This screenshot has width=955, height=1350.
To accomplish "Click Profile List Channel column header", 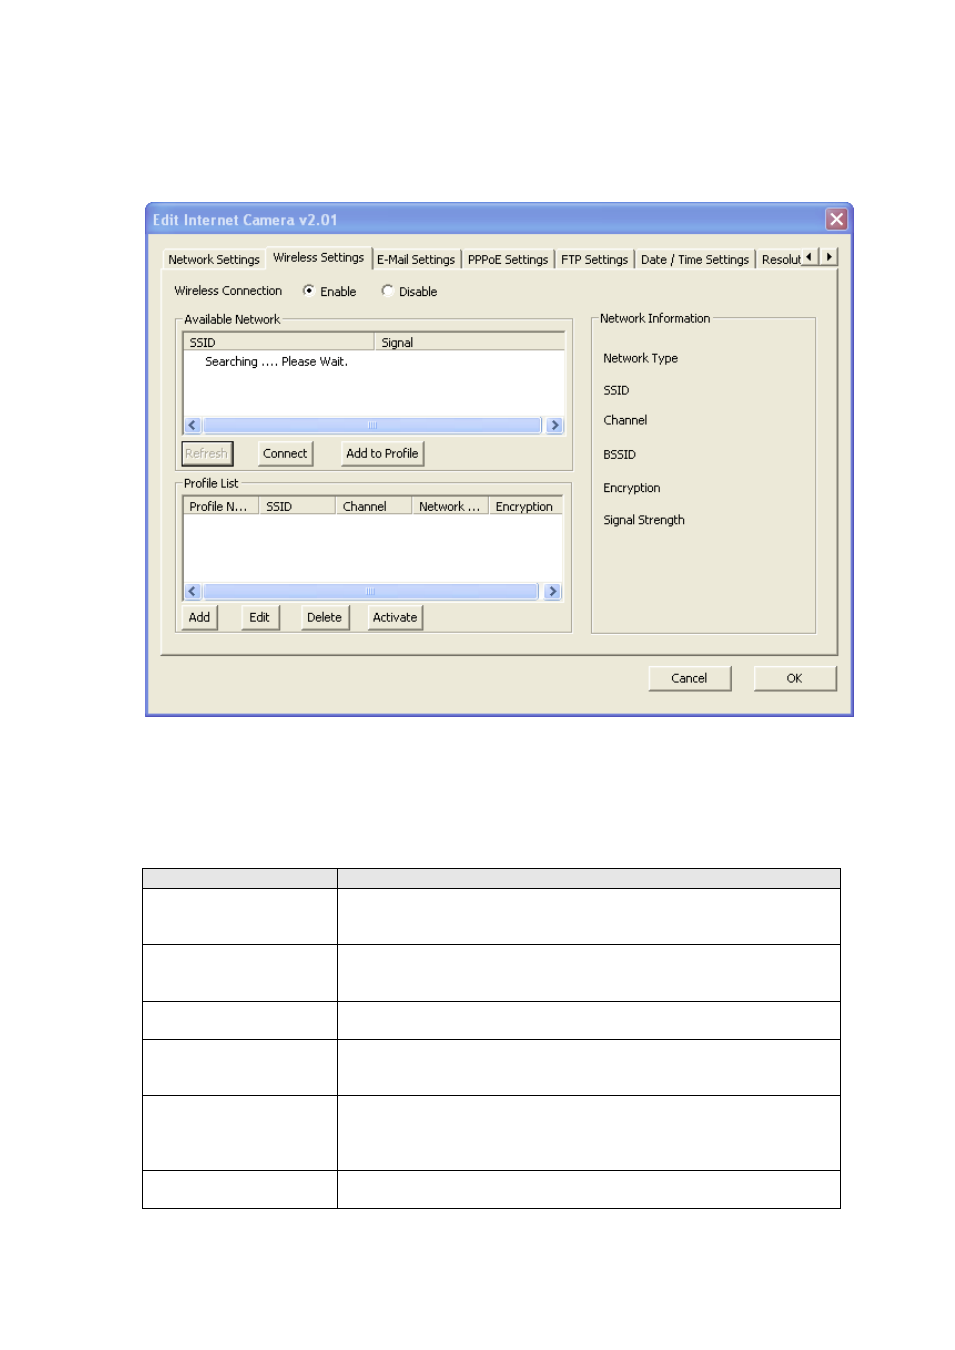I will pyautogui.click(x=373, y=506).
